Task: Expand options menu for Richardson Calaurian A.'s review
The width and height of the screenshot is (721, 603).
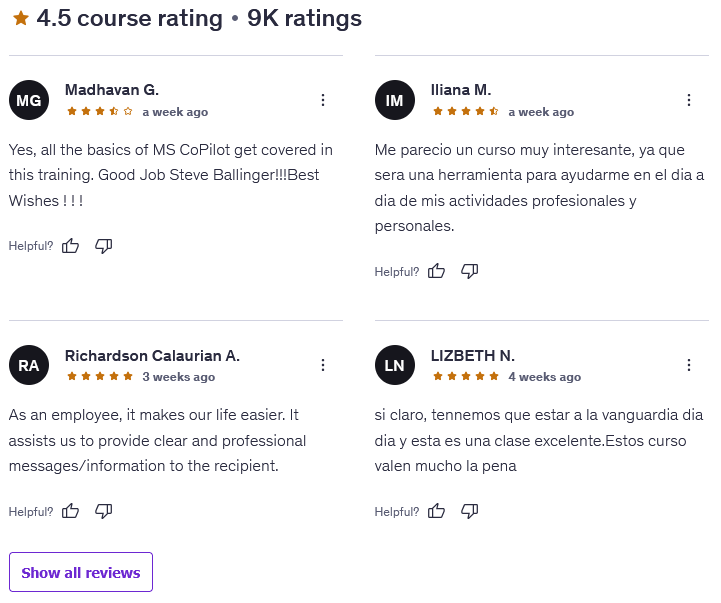Action: pyautogui.click(x=323, y=365)
